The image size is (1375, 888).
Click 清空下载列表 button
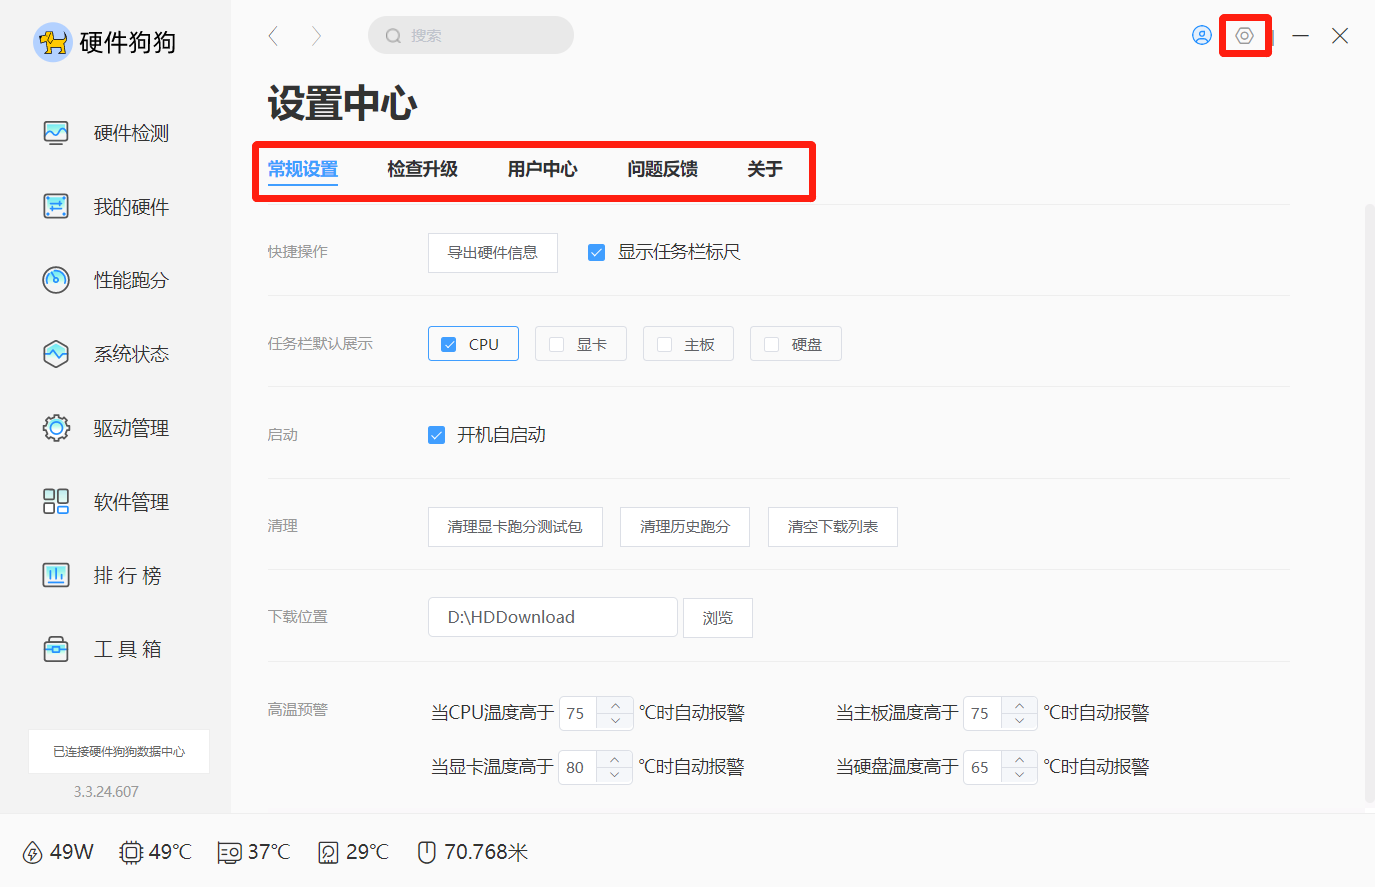[833, 527]
